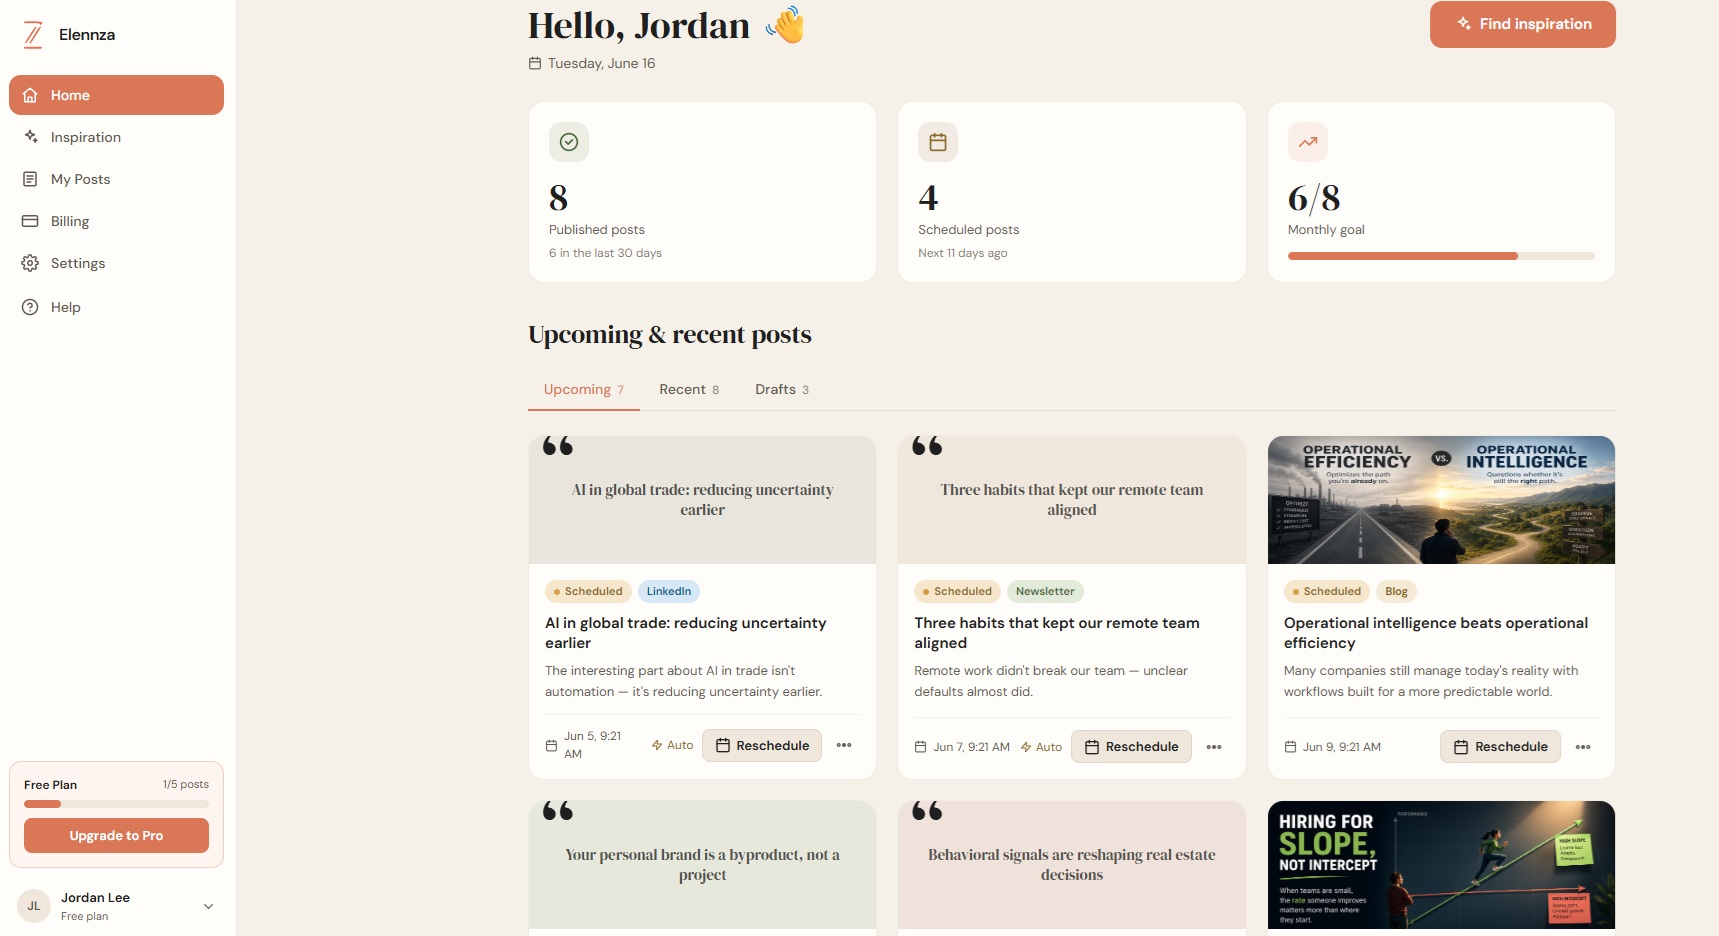
Task: Switch to the Recent tab
Action: point(689,389)
